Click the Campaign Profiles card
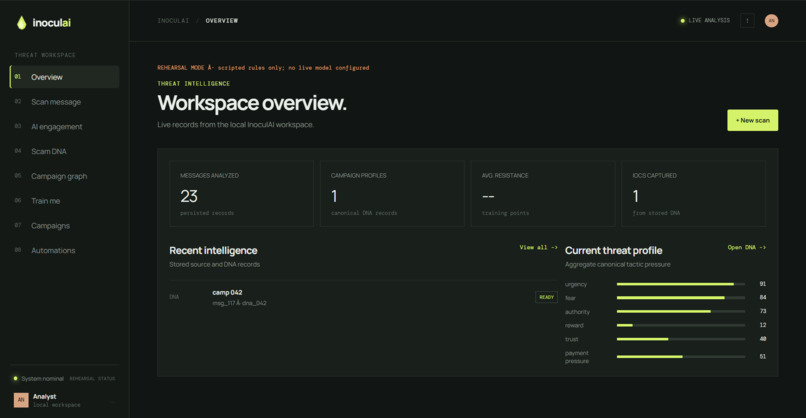The image size is (806, 418). coord(392,193)
